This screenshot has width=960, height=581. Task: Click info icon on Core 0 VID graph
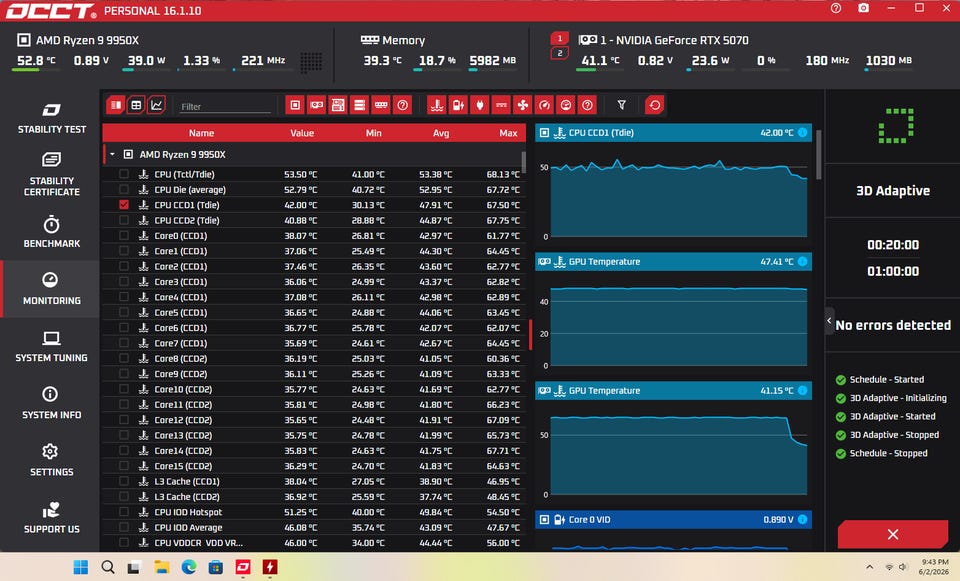tap(802, 520)
